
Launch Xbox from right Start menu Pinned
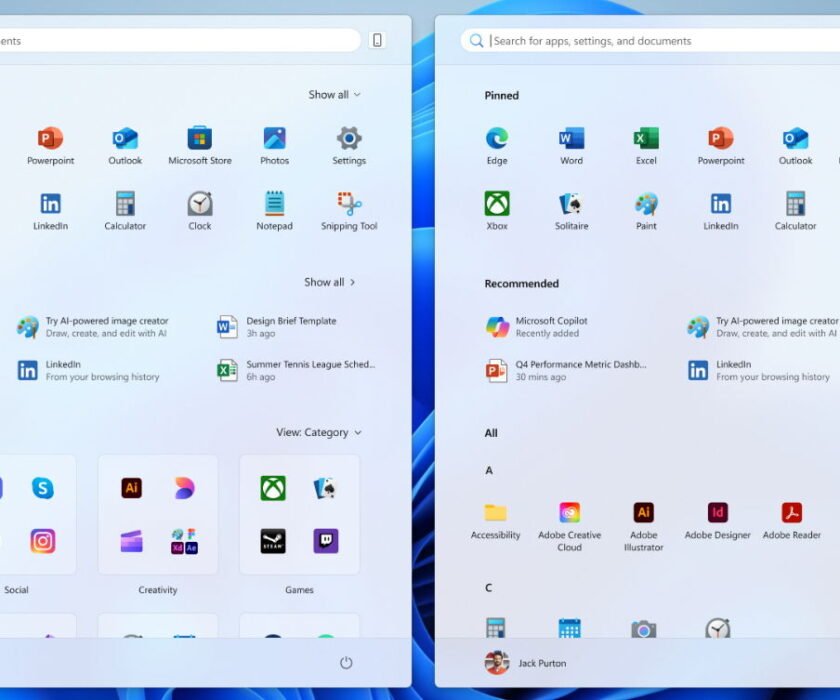point(497,211)
